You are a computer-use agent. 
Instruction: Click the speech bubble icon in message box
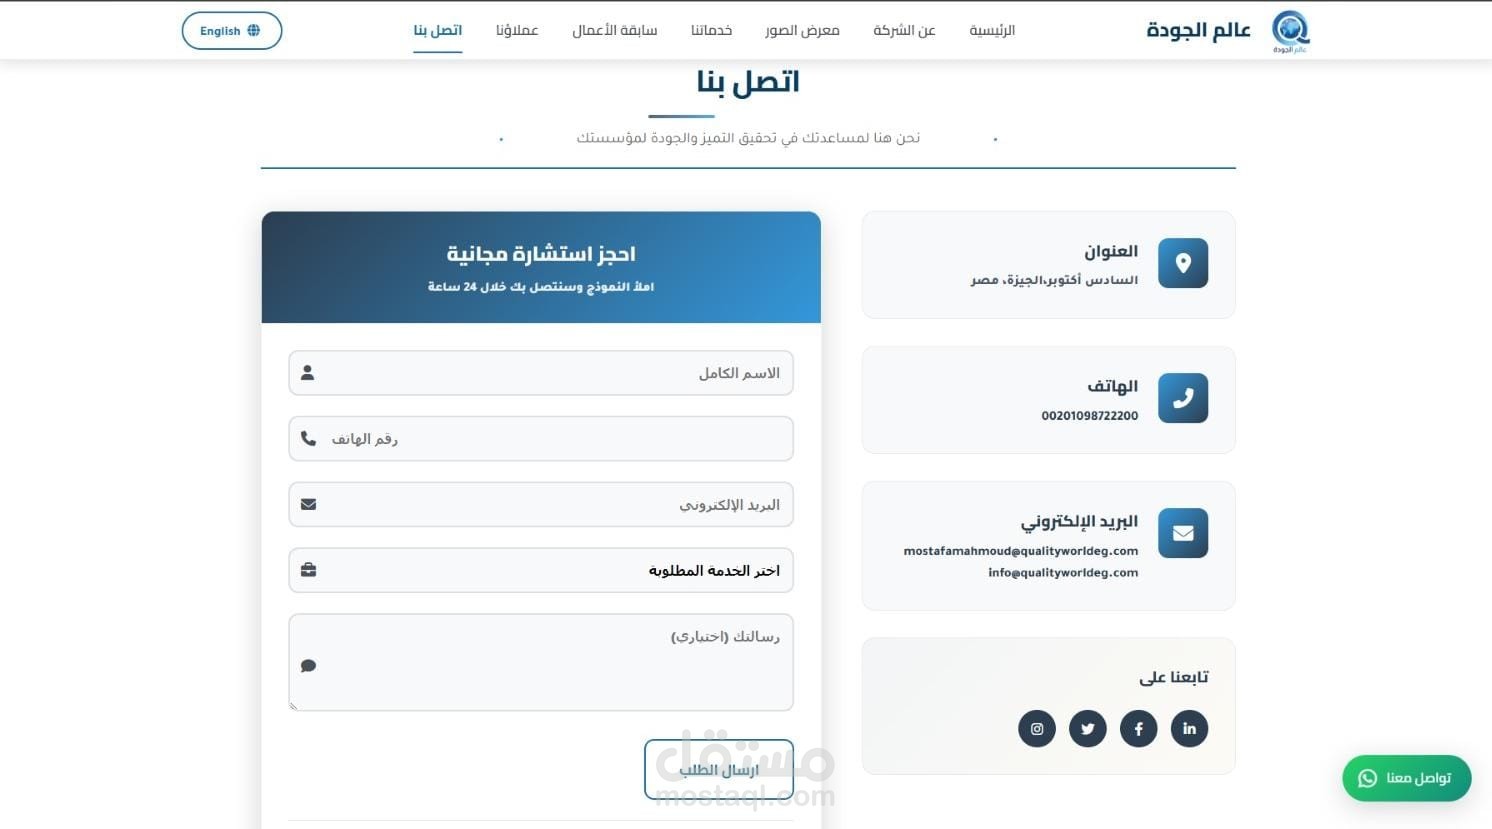click(x=308, y=666)
